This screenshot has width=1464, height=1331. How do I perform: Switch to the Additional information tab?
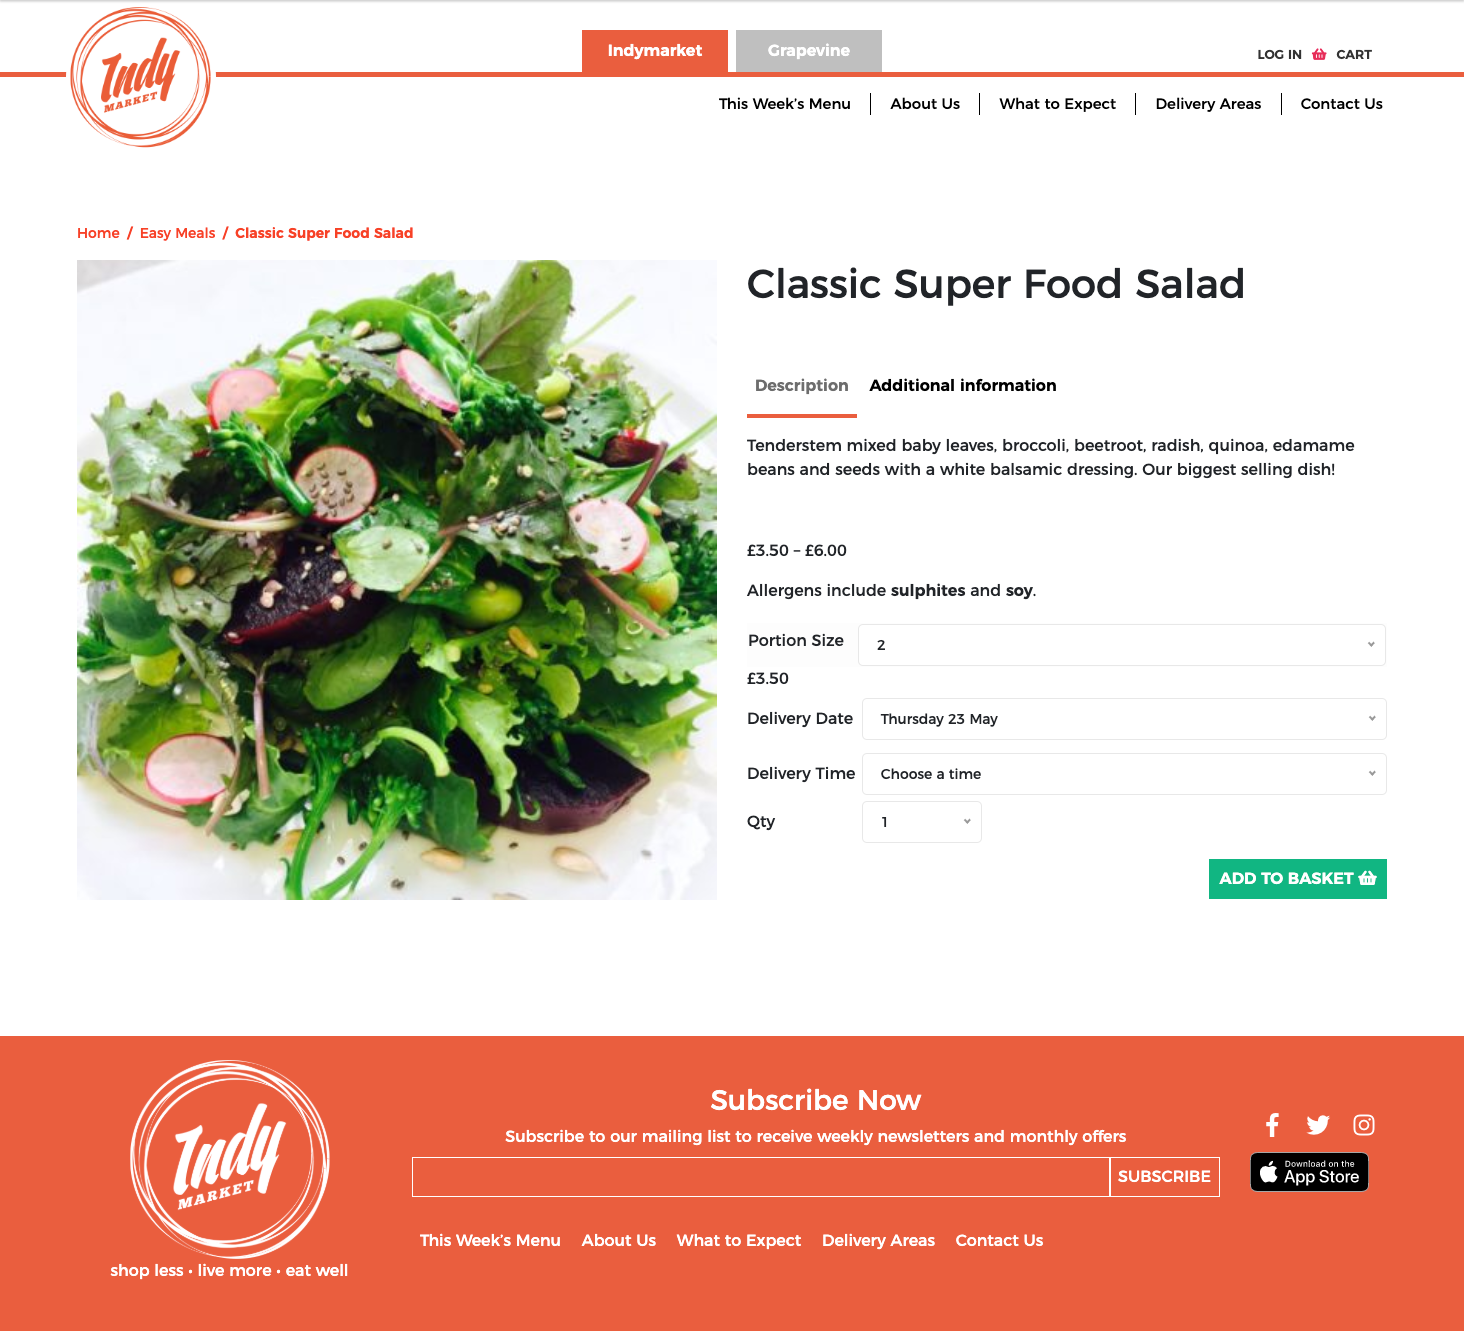(x=962, y=385)
